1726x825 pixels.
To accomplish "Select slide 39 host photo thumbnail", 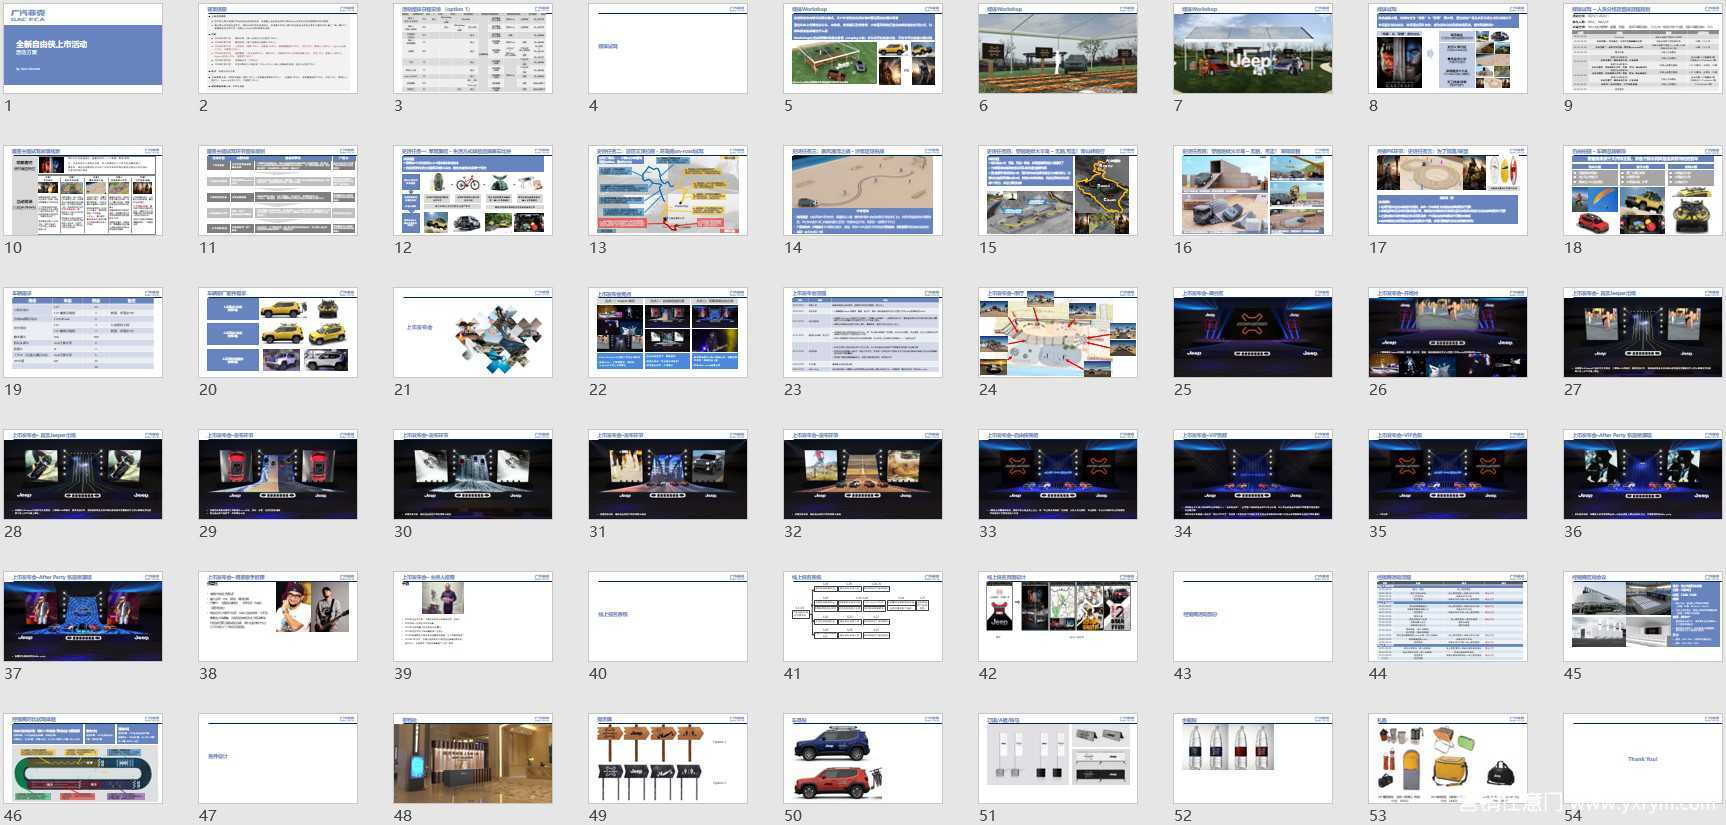I will point(473,616).
